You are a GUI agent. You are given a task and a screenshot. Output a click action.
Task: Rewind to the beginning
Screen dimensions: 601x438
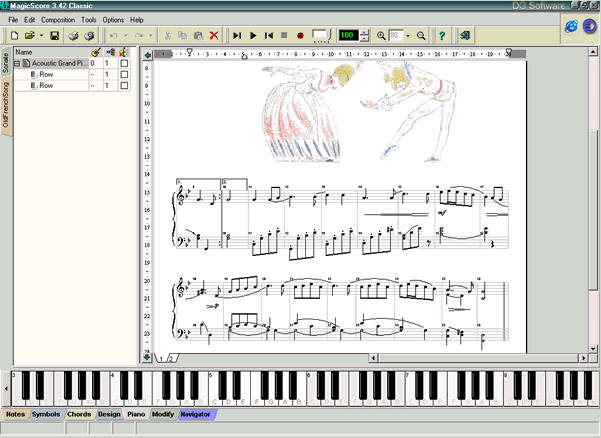pyautogui.click(x=269, y=36)
